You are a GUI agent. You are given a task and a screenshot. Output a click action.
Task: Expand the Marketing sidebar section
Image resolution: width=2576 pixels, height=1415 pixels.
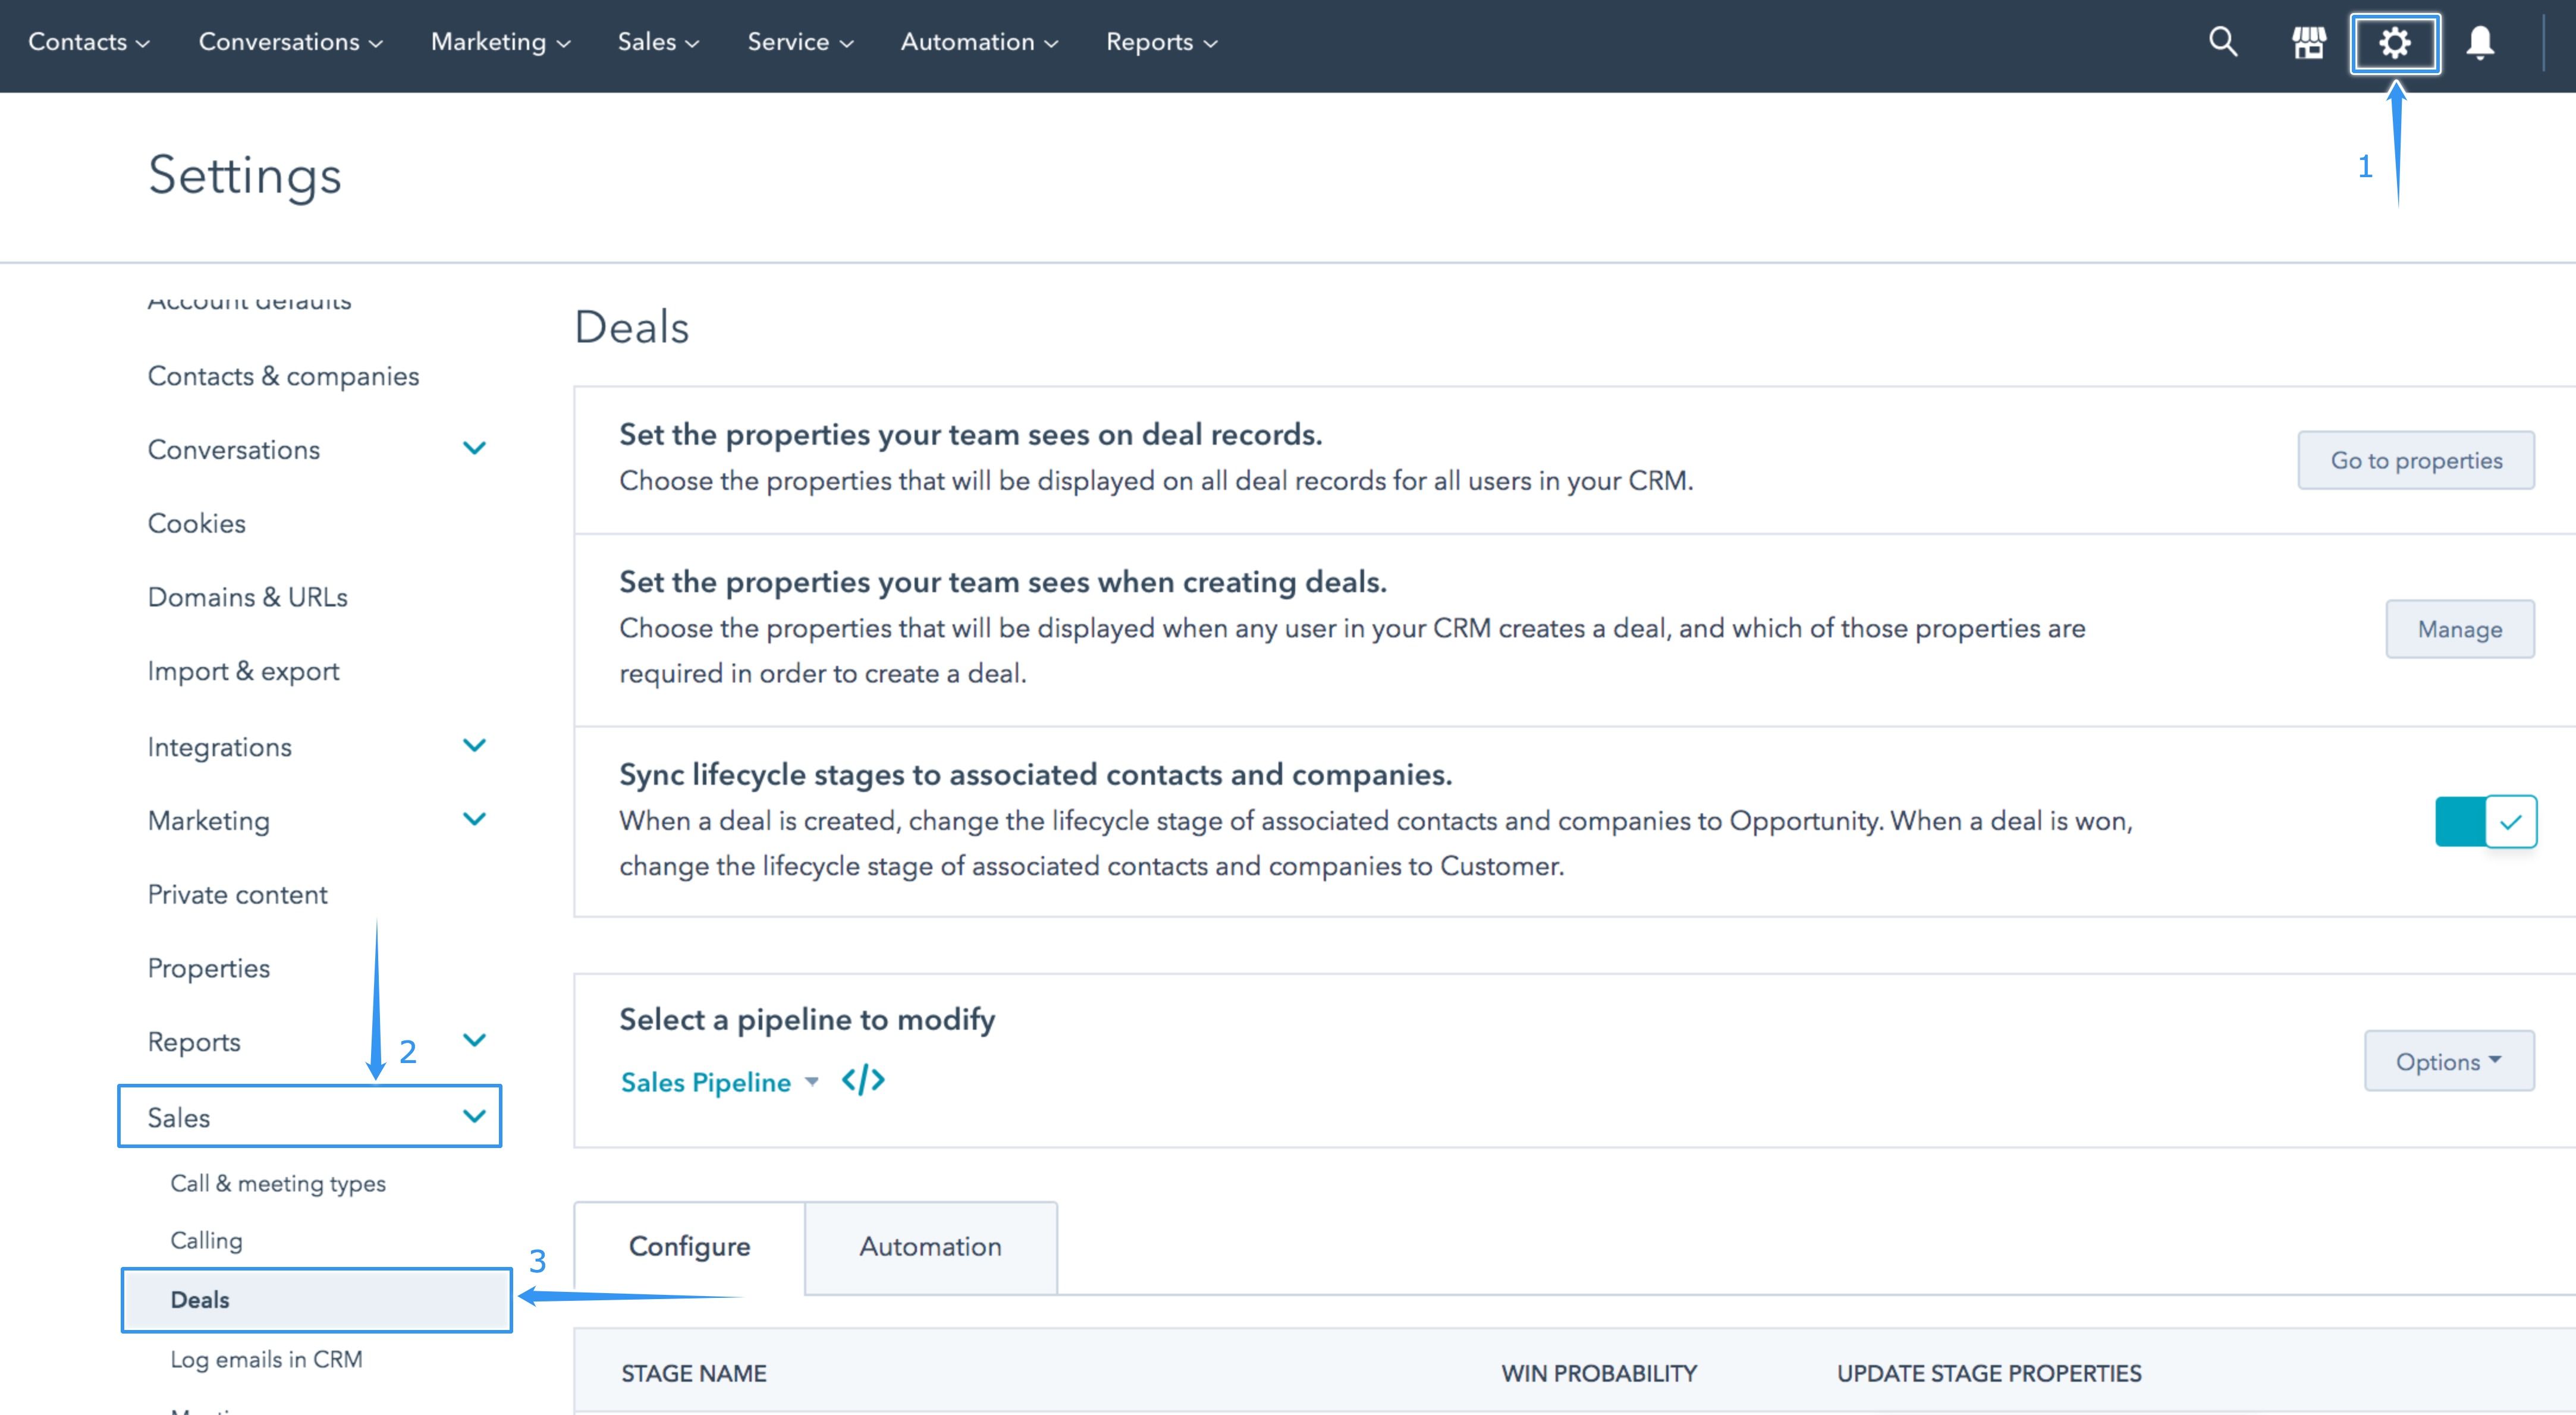pyautogui.click(x=474, y=819)
